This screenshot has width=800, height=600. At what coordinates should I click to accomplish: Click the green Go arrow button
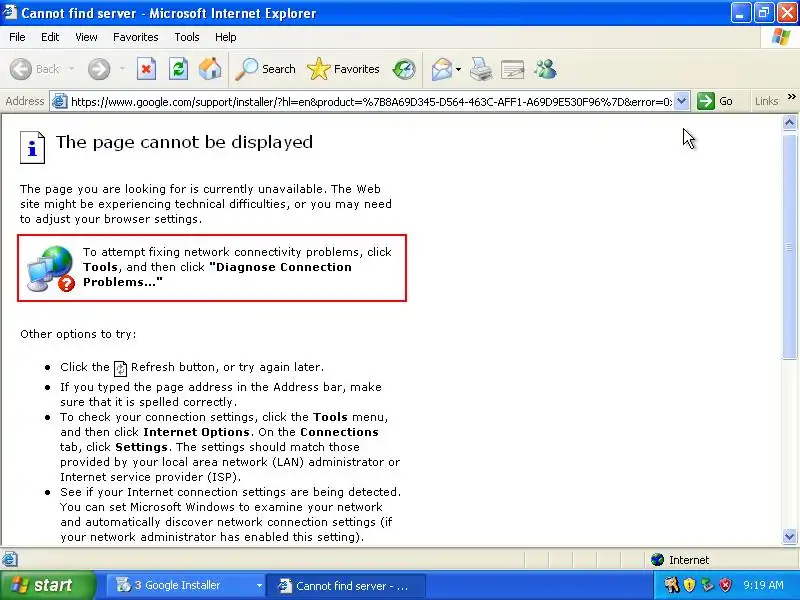coord(706,101)
